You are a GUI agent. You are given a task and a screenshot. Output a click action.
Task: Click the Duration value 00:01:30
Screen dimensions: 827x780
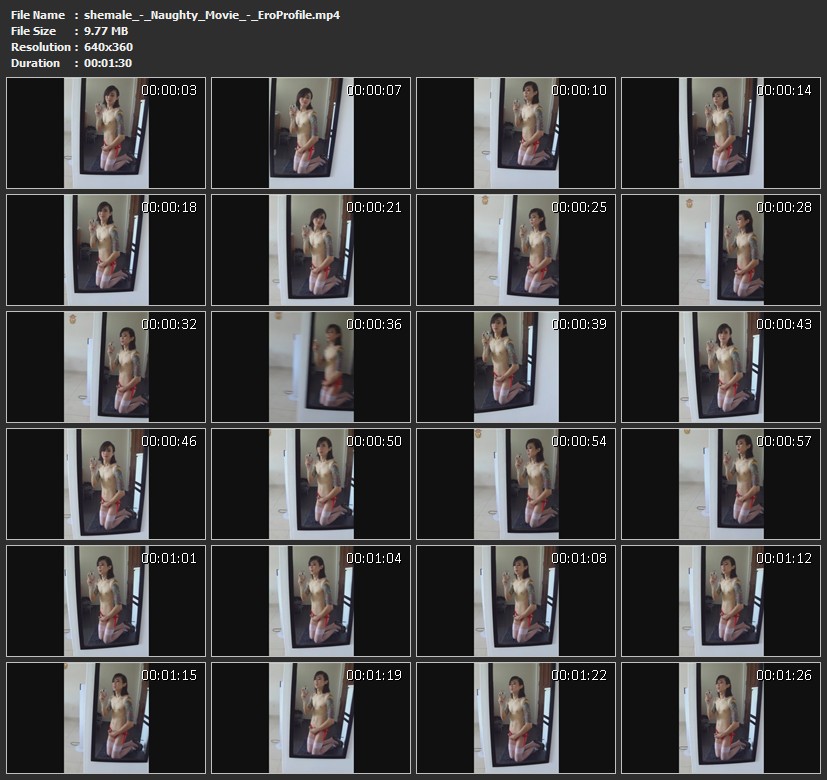coord(108,63)
